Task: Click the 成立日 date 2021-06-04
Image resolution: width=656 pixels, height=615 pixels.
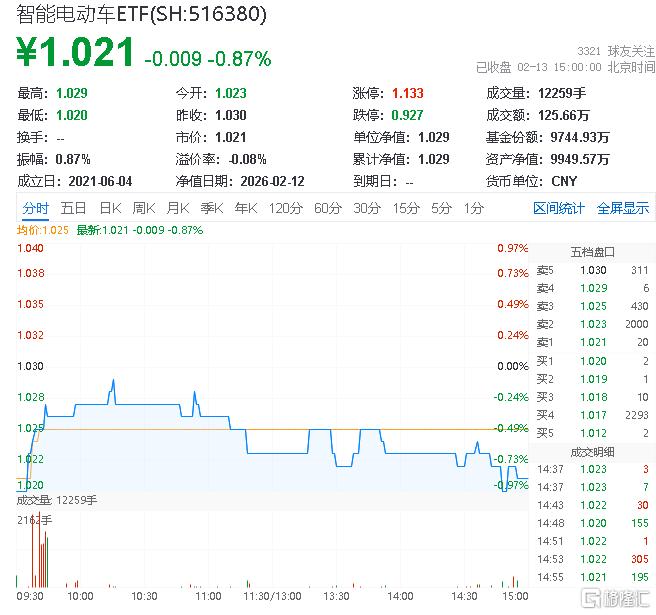Action: pyautogui.click(x=100, y=181)
